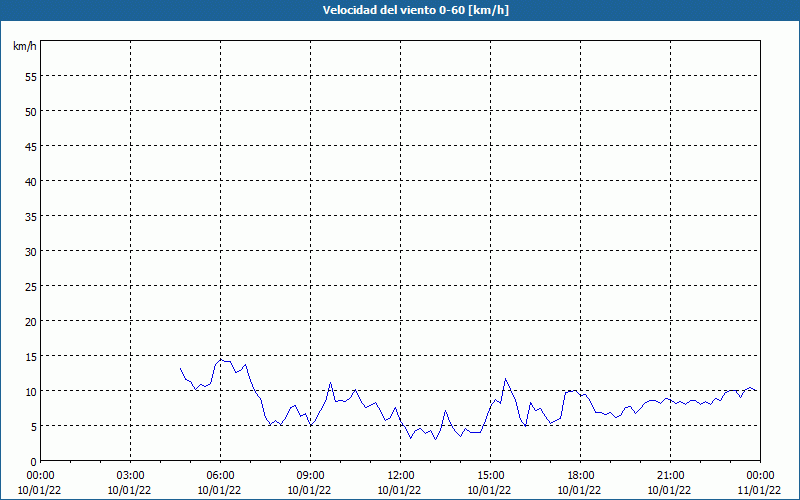Click the y-axis value 55
The width and height of the screenshot is (800, 500).
(x=31, y=77)
